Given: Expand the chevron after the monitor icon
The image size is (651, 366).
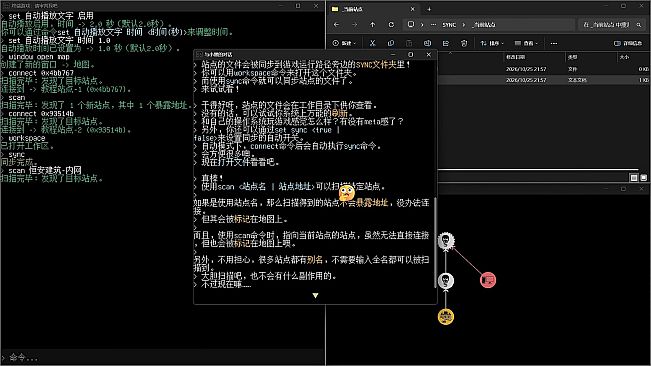Looking at the screenshot, I should point(422,25).
